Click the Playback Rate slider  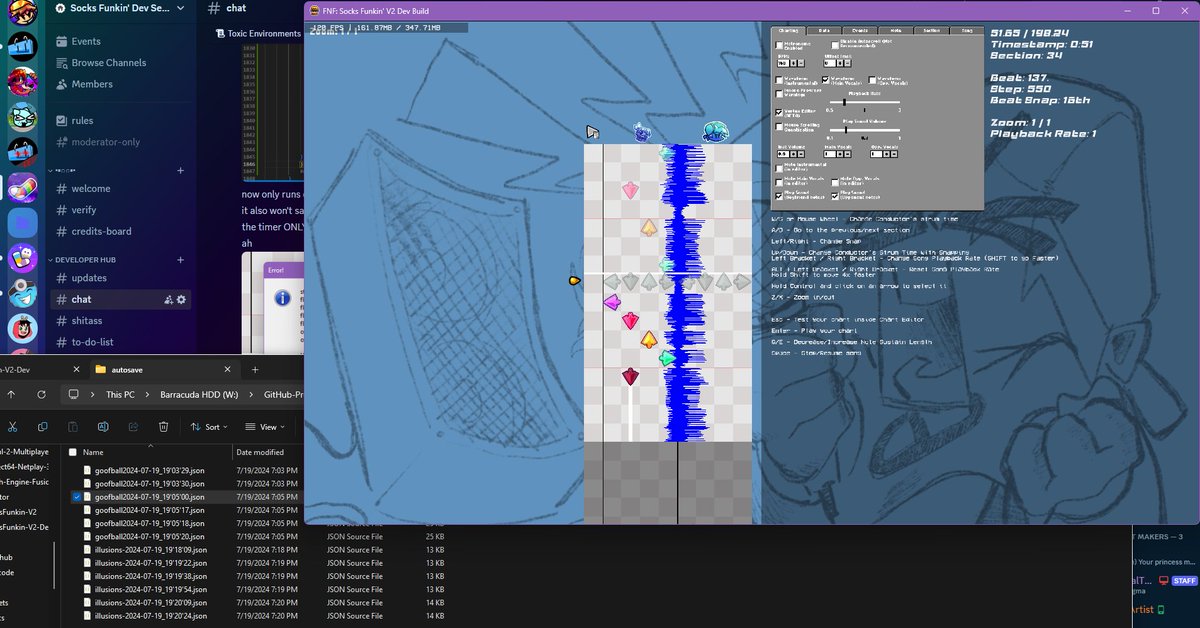click(x=865, y=102)
